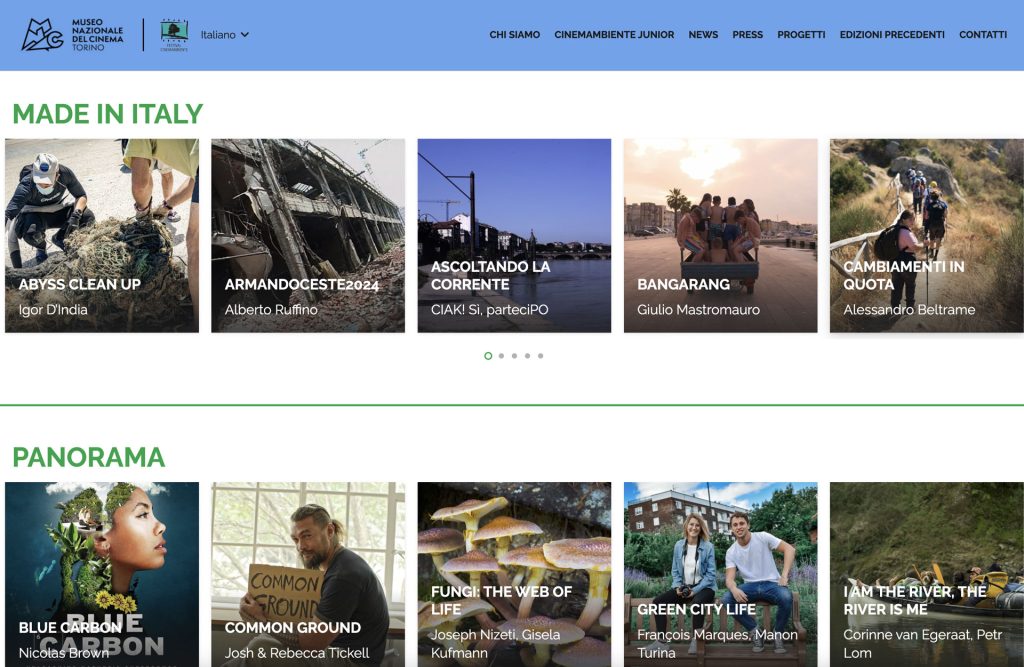
Task: Jump to the last carousel page dot
Action: 540,356
